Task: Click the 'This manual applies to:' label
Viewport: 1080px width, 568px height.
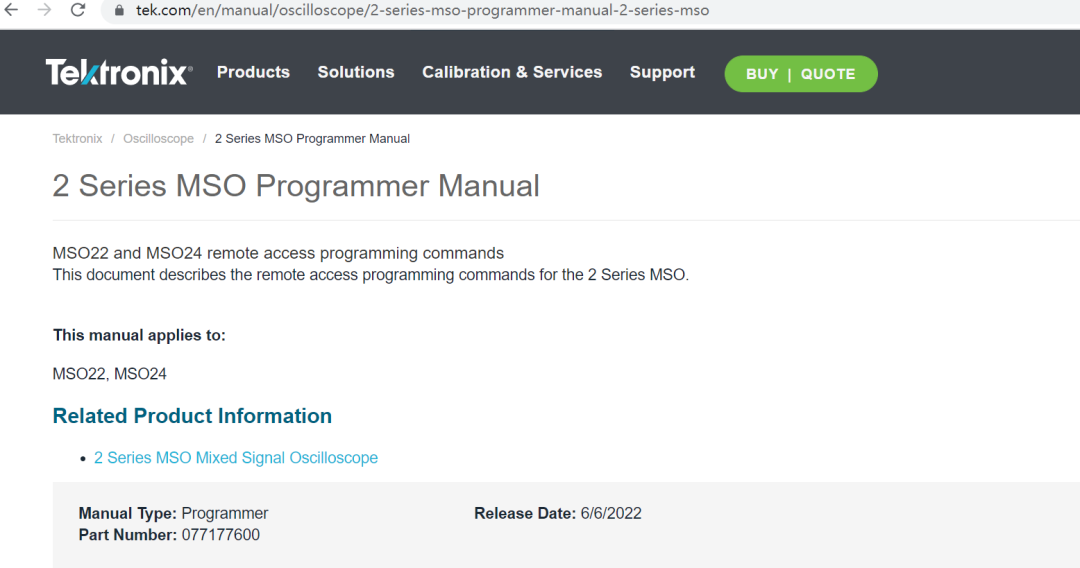Action: point(139,335)
